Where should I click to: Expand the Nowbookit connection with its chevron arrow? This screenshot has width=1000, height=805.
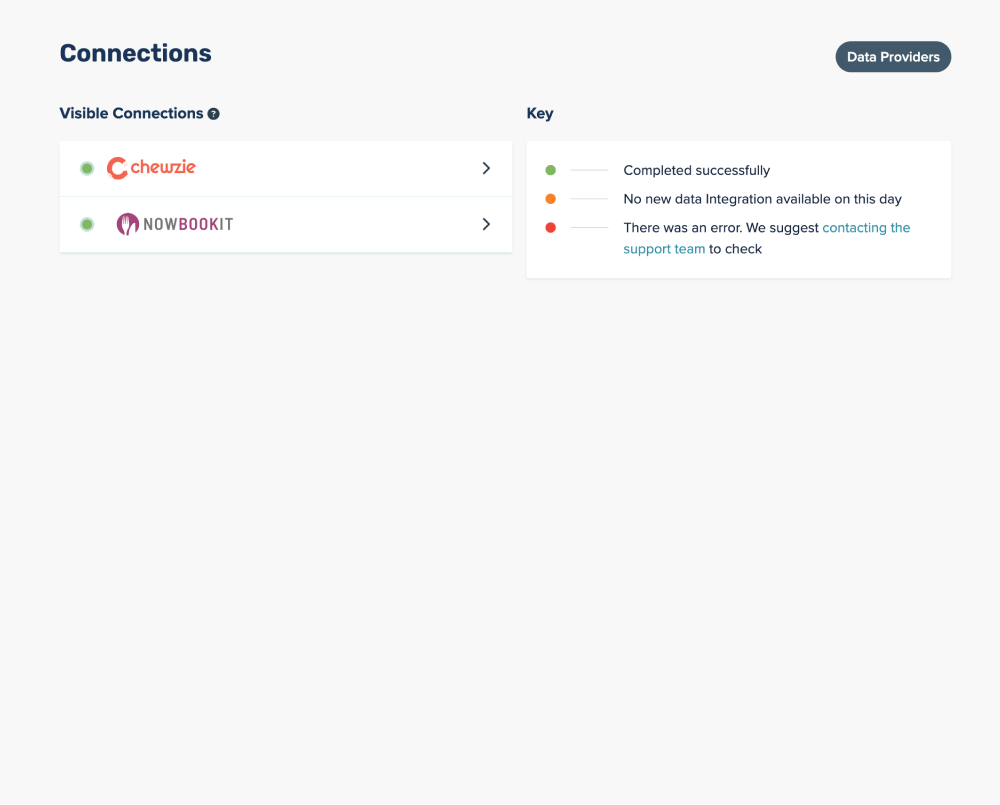[x=486, y=224]
